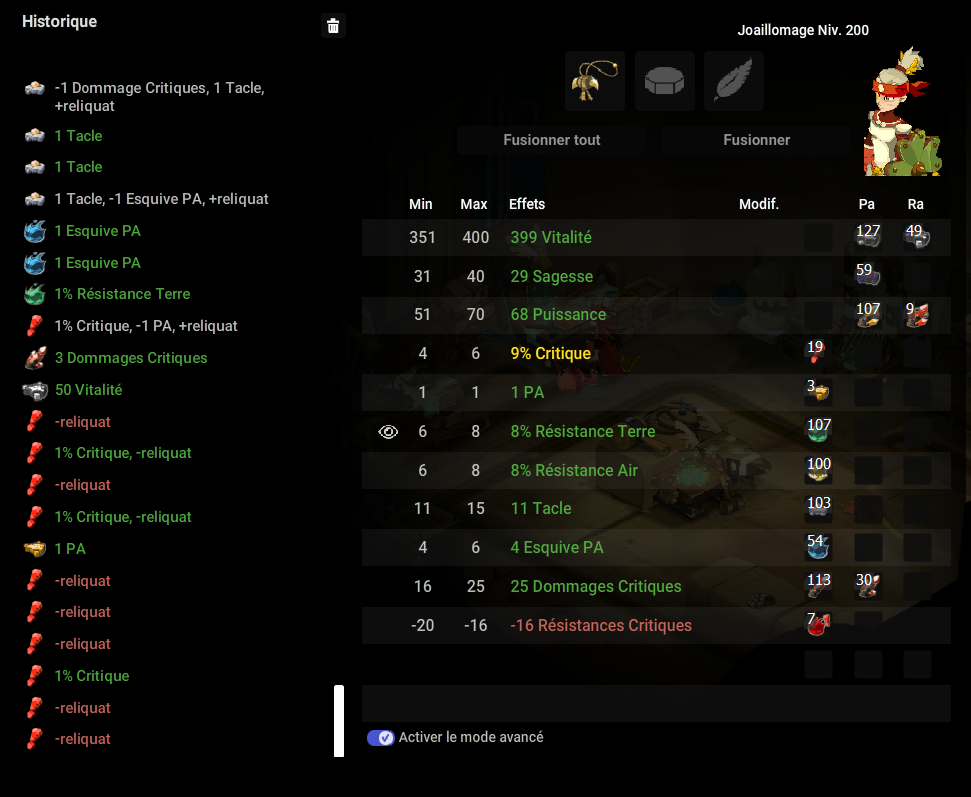
Task: Apply the 54 Esquive PA rune
Action: pos(817,546)
